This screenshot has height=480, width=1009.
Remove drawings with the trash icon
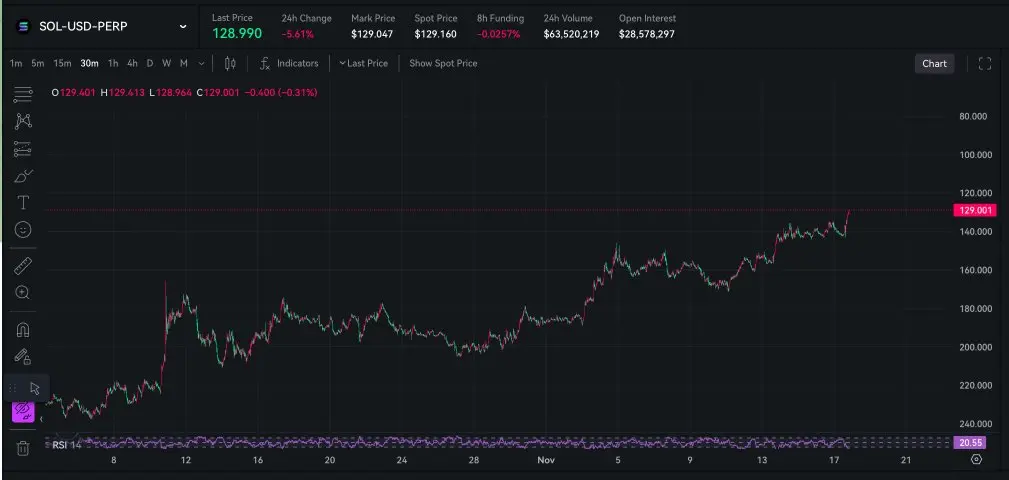[23, 448]
